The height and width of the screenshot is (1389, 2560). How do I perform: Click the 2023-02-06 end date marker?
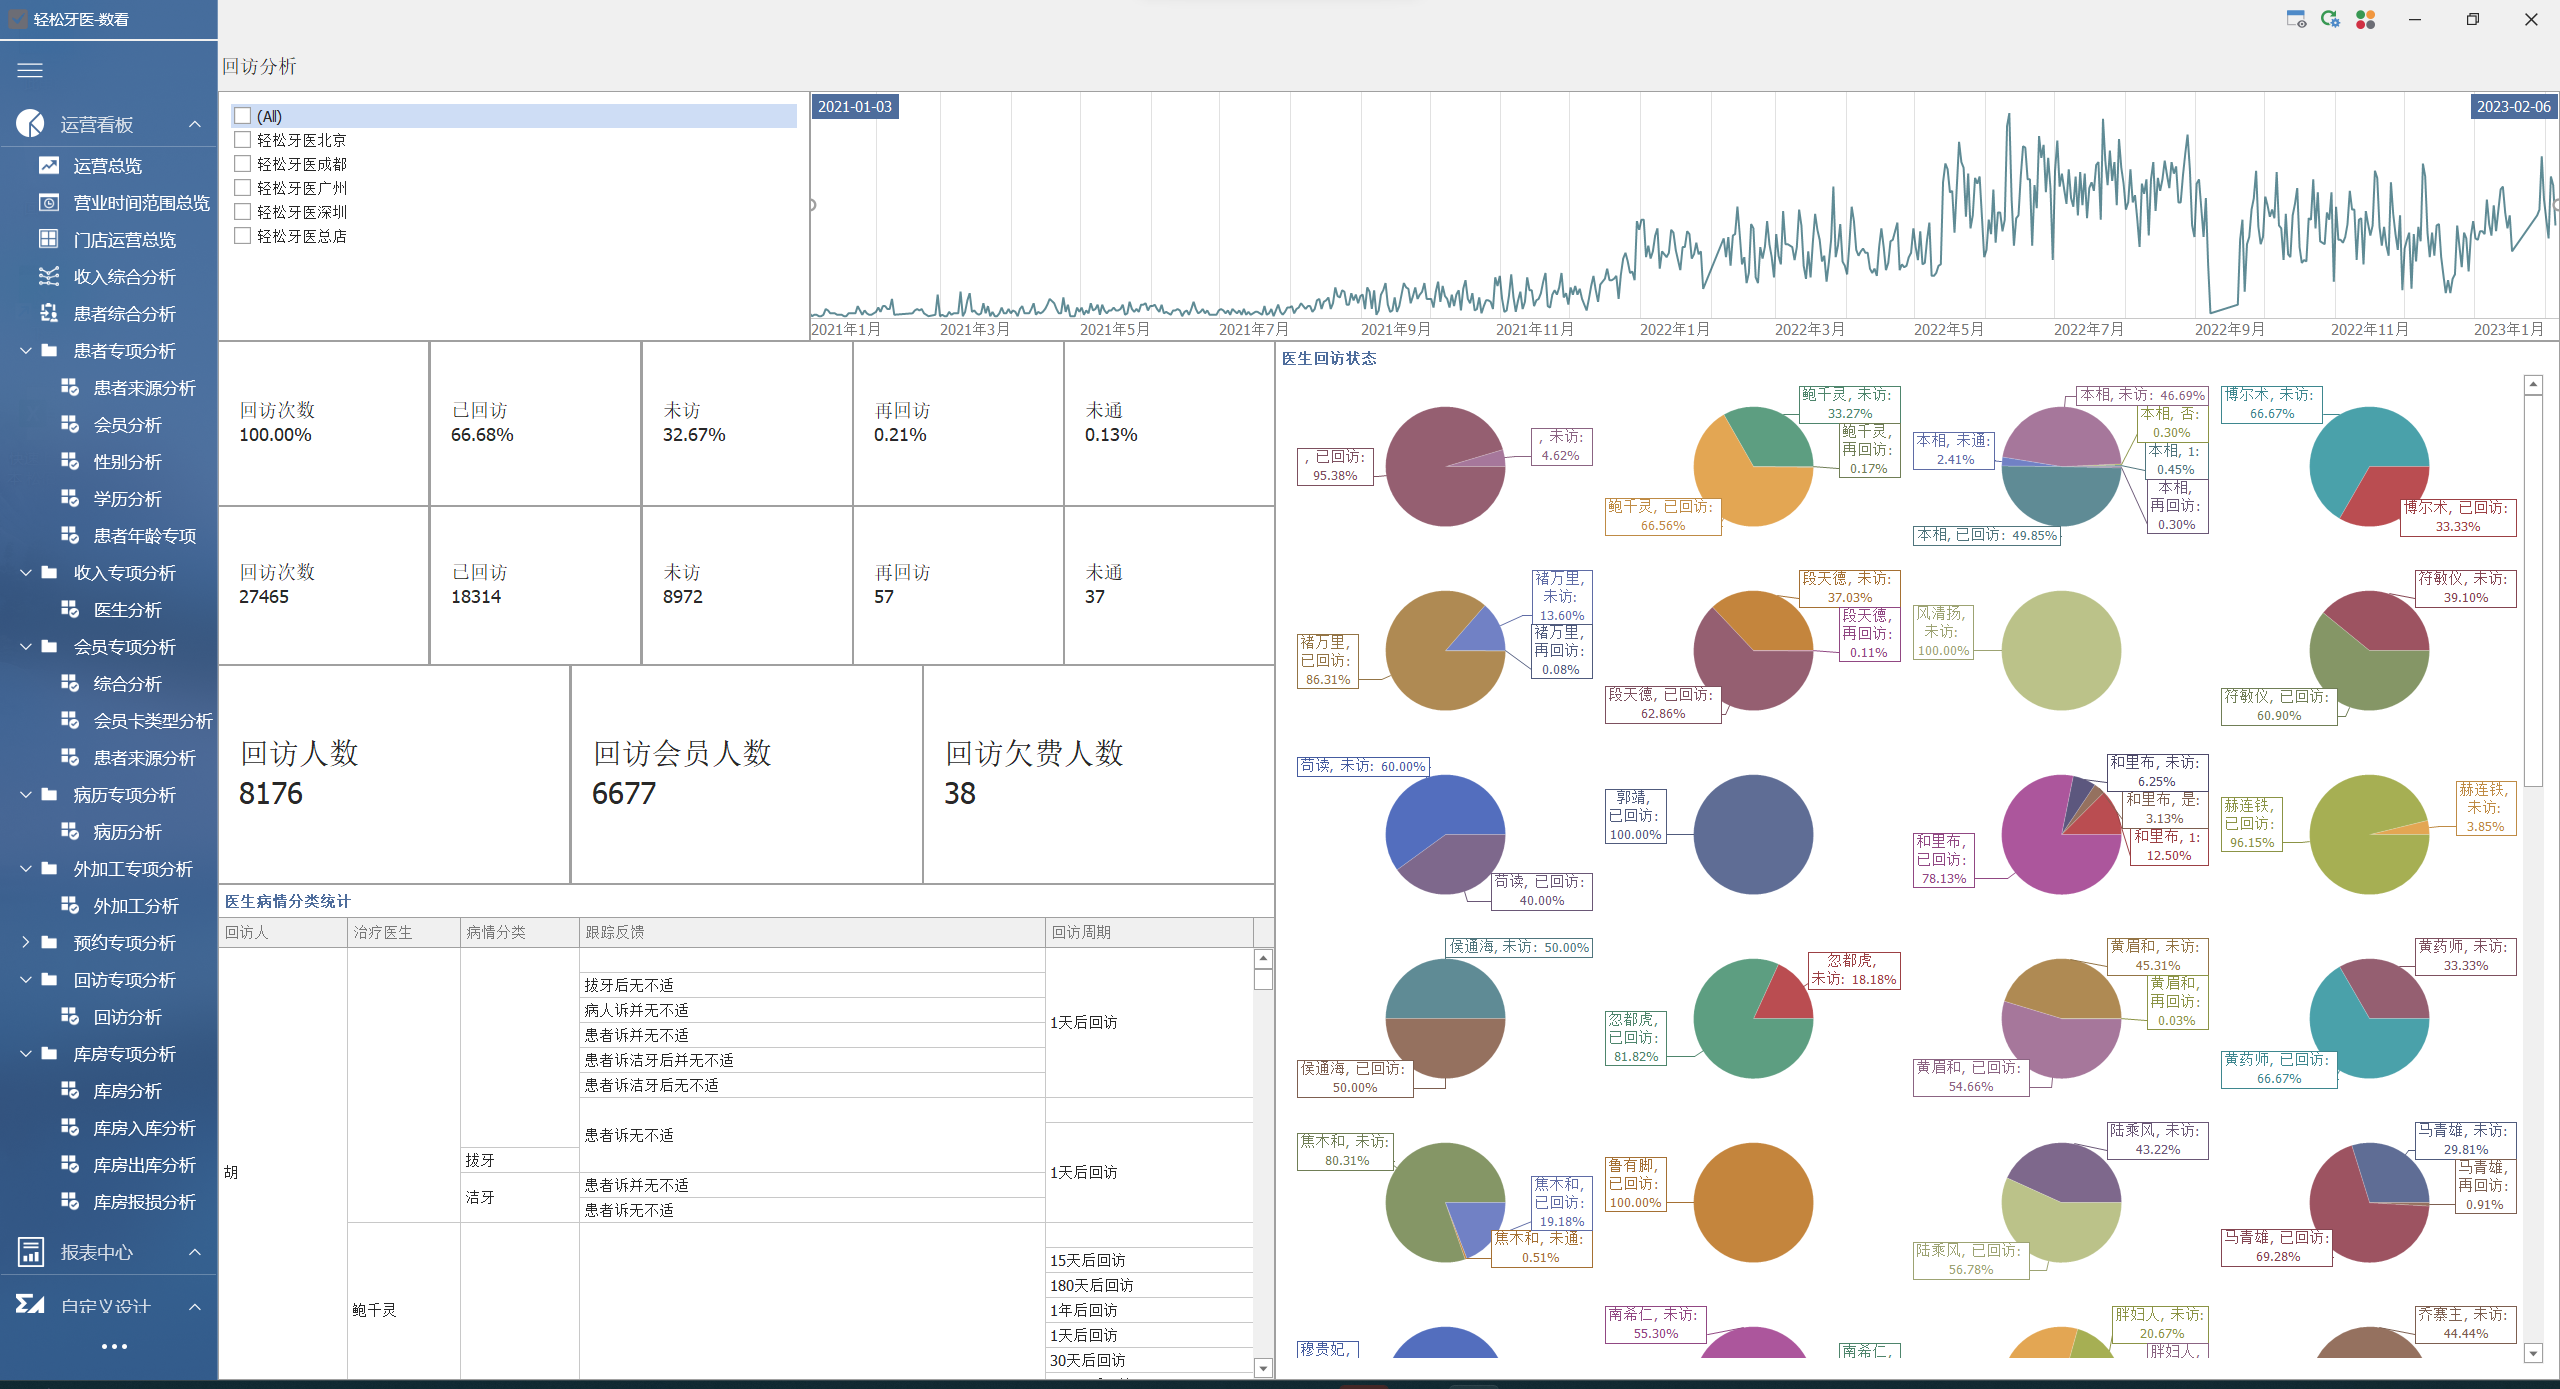pos(2513,107)
